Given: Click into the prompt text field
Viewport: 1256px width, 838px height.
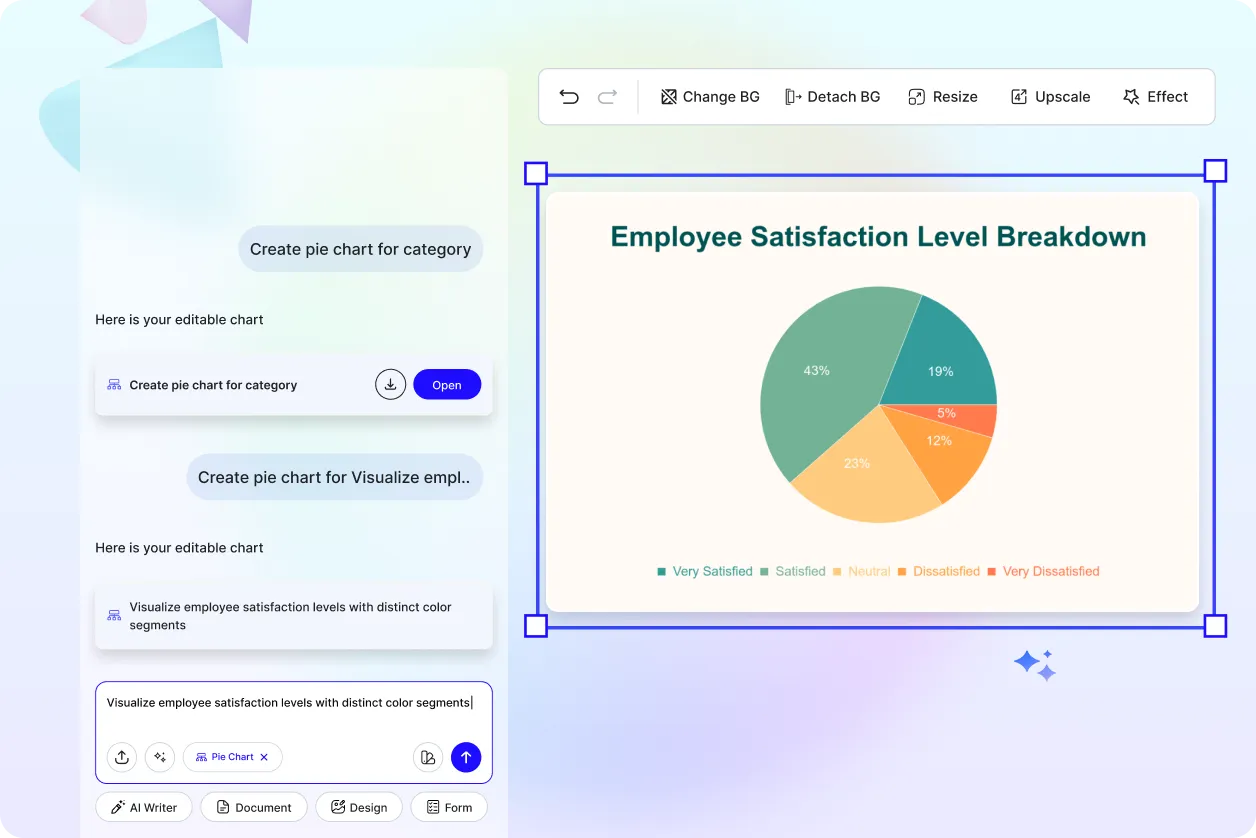Looking at the screenshot, I should [293, 703].
